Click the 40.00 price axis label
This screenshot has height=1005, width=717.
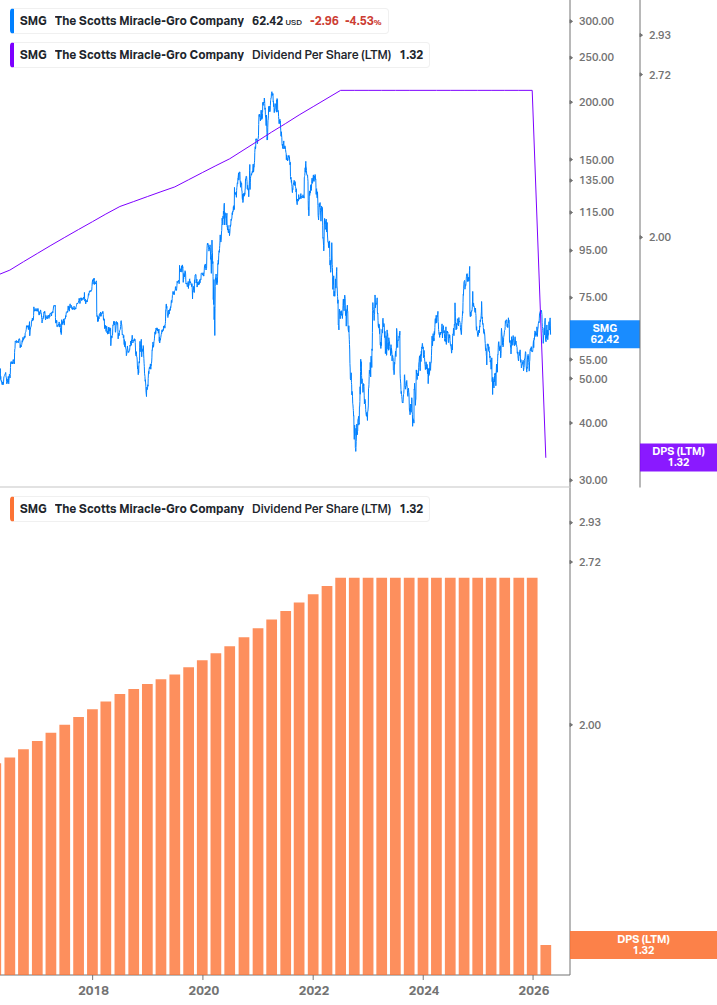[x=593, y=423]
